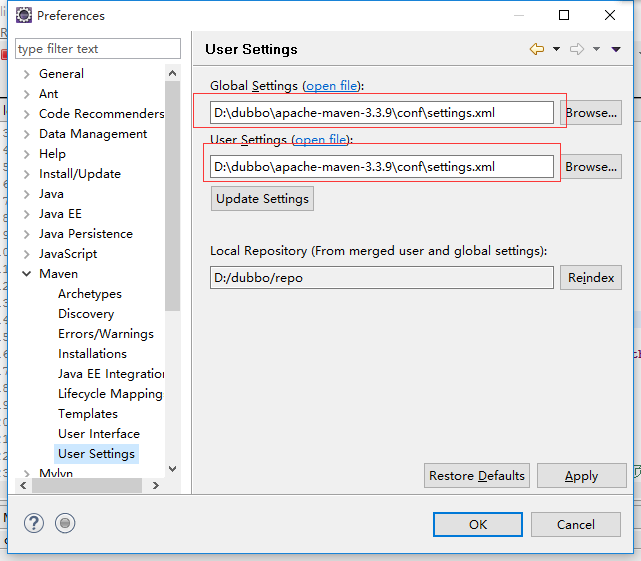Viewport: 641px width, 561px height.
Task: Collapse the Maven tree node
Action: point(26,274)
